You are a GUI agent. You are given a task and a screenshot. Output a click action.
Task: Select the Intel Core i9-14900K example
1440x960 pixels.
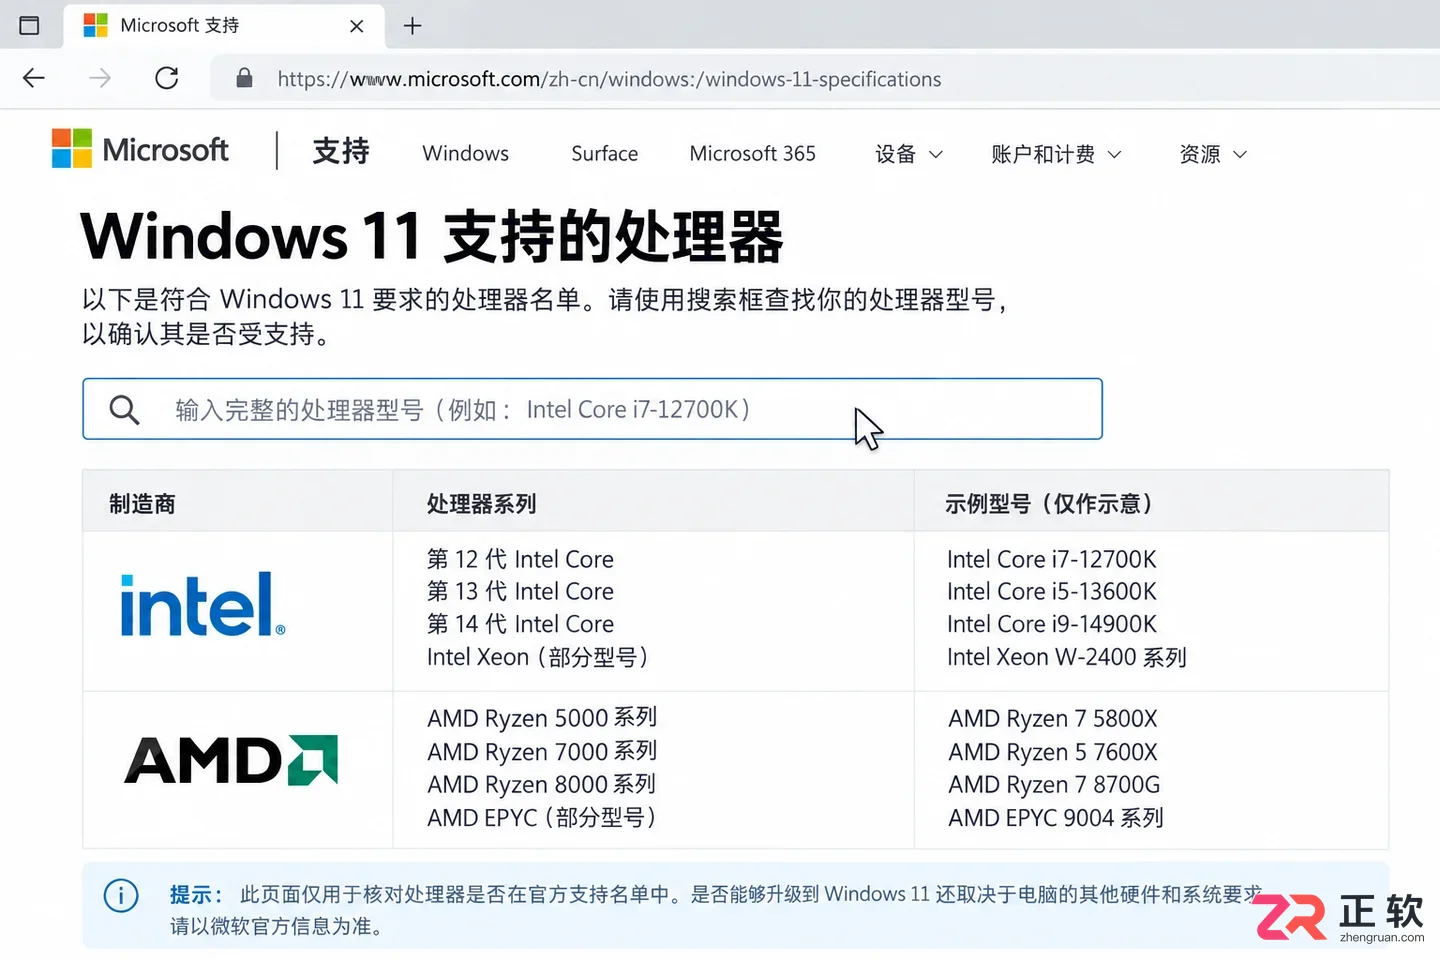1052,624
